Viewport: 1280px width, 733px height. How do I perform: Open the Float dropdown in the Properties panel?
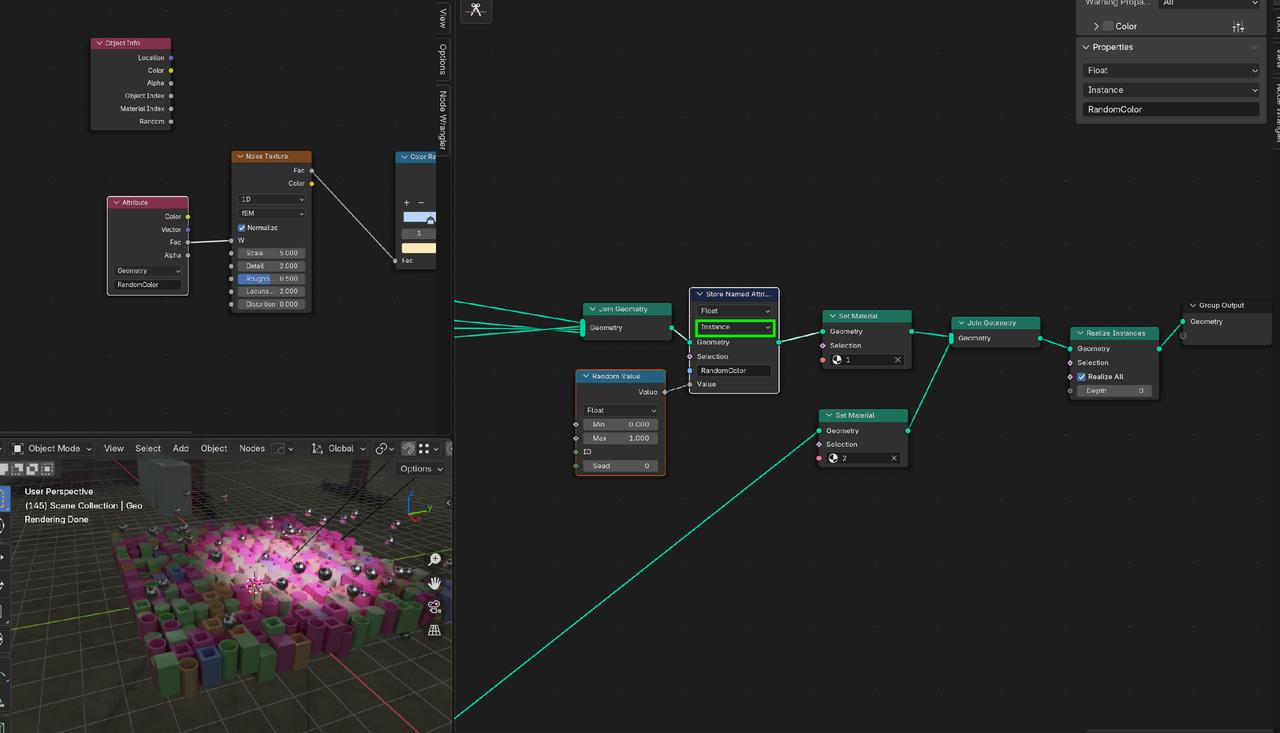1171,71
